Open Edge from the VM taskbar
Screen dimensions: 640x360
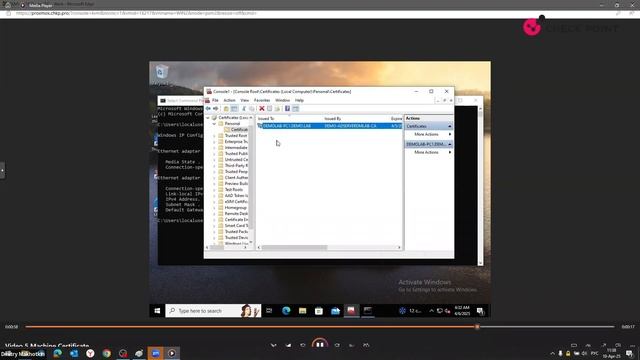tap(286, 311)
